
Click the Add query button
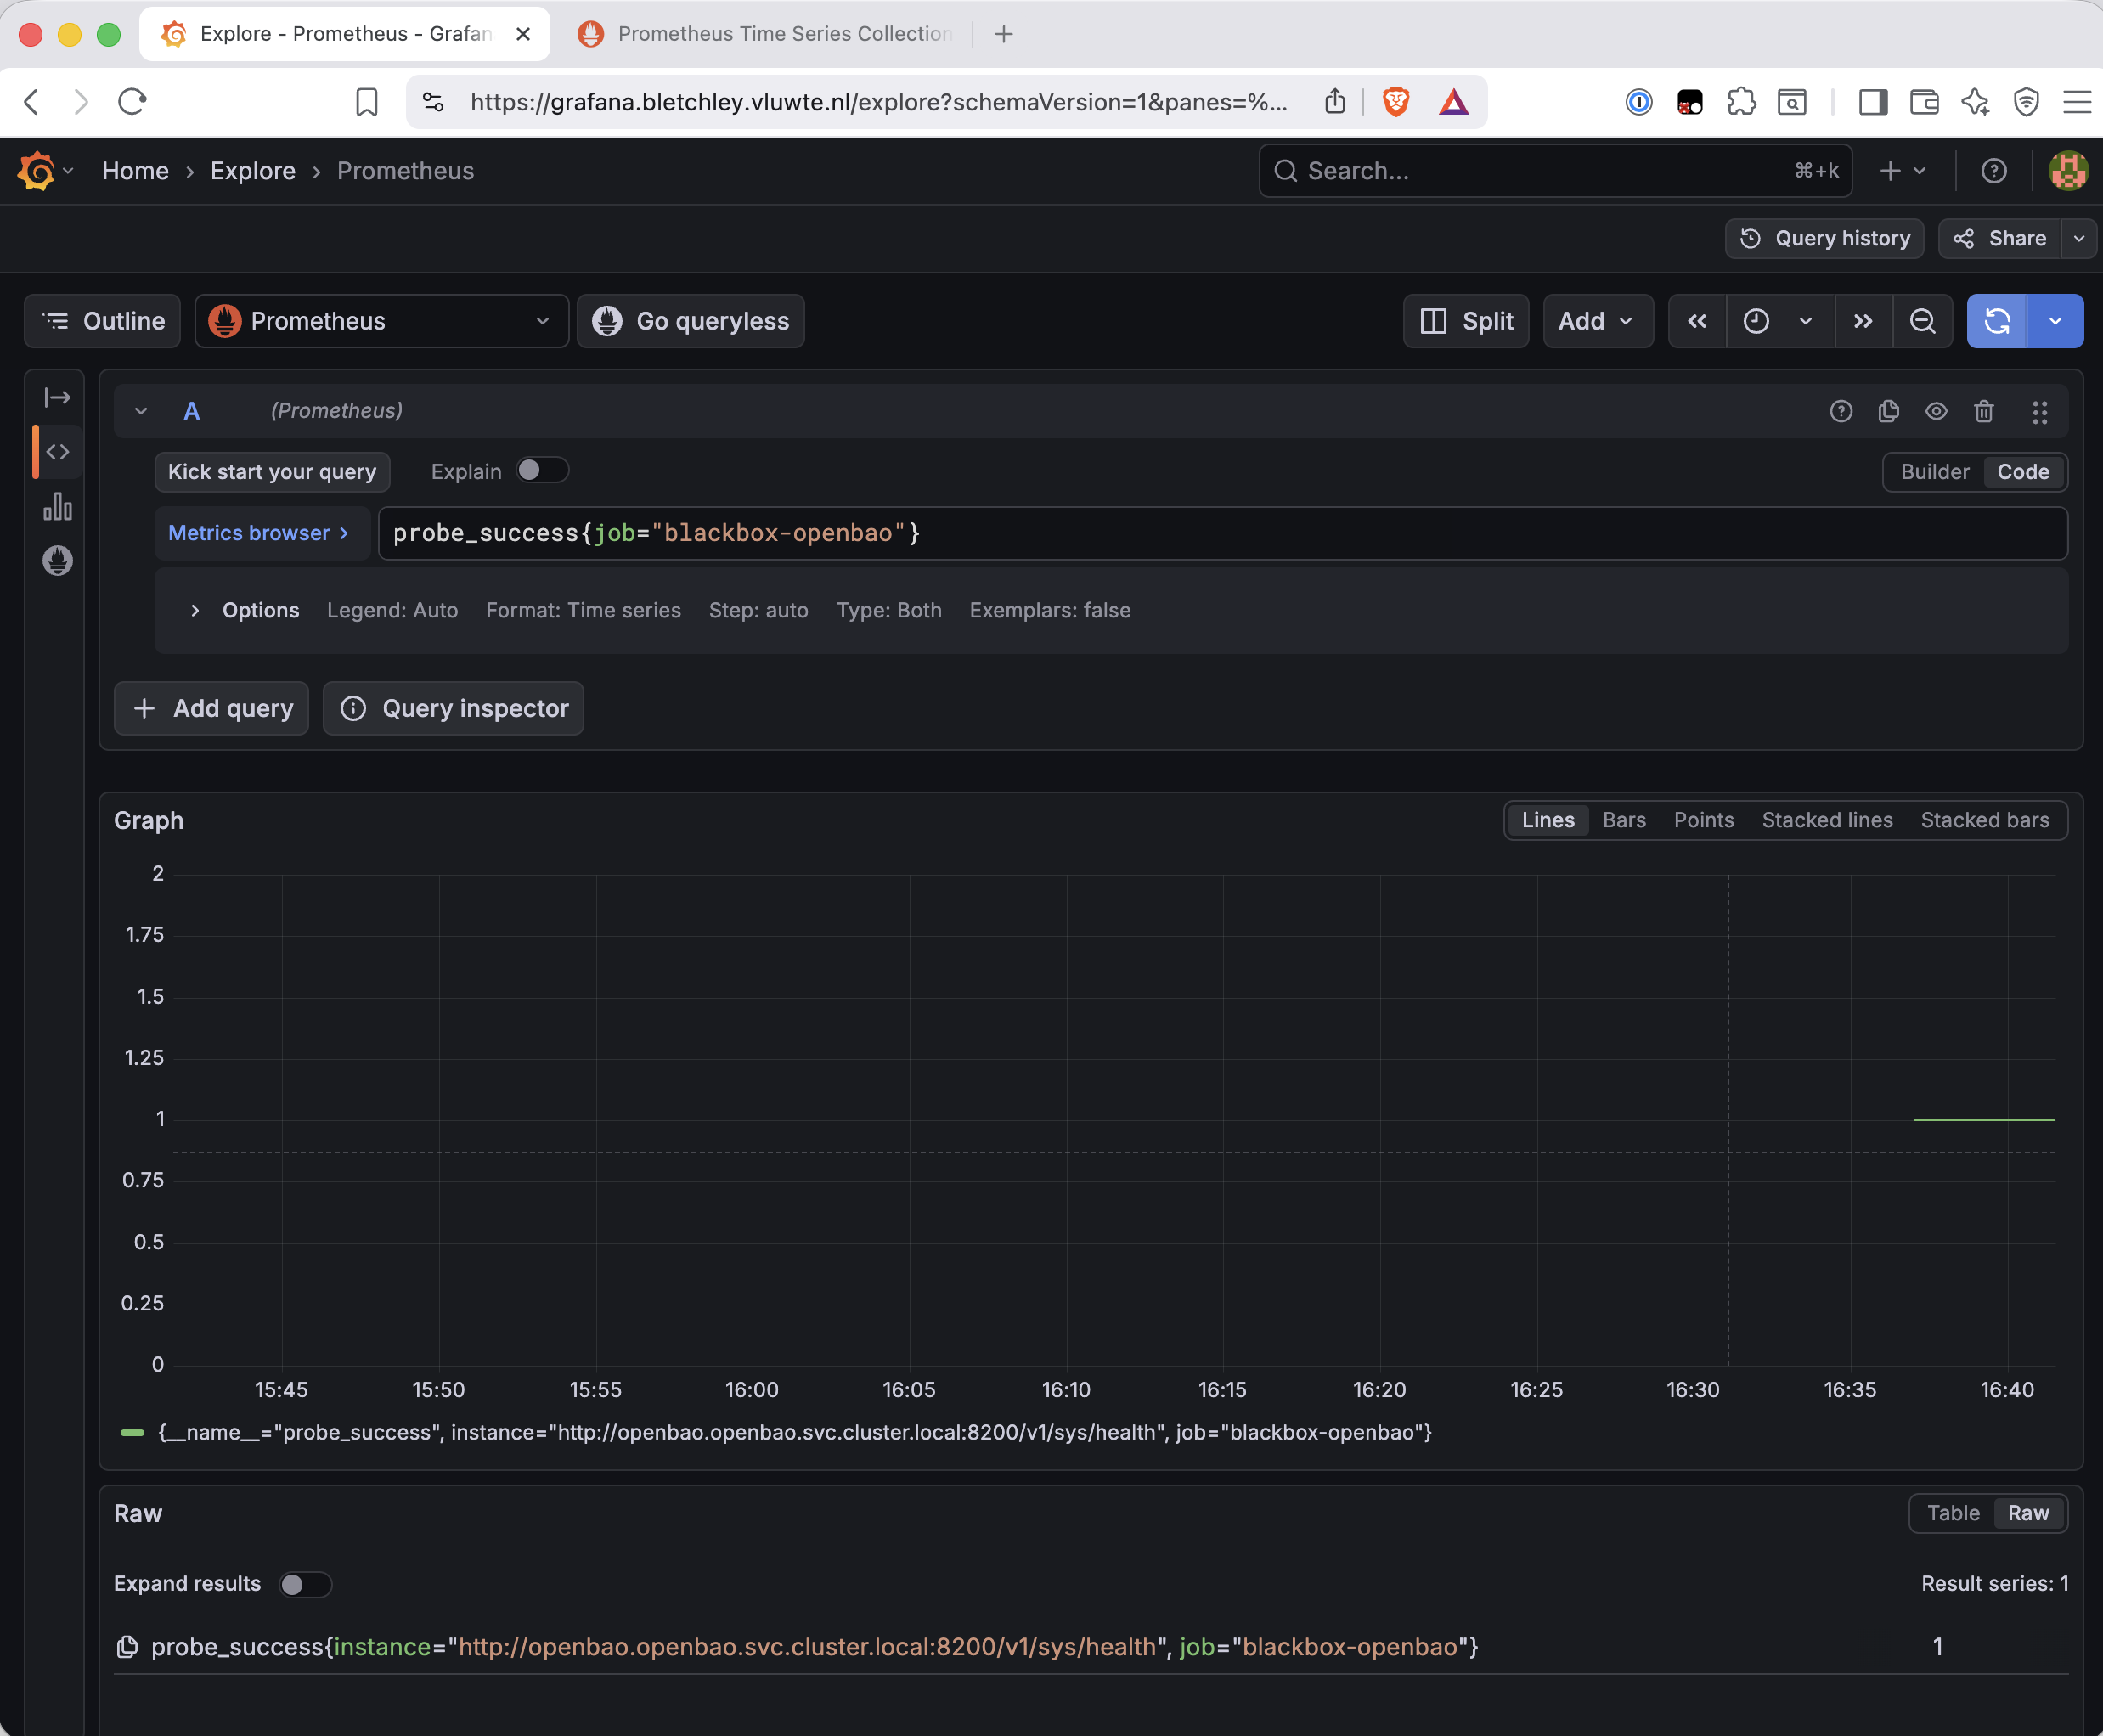click(211, 708)
